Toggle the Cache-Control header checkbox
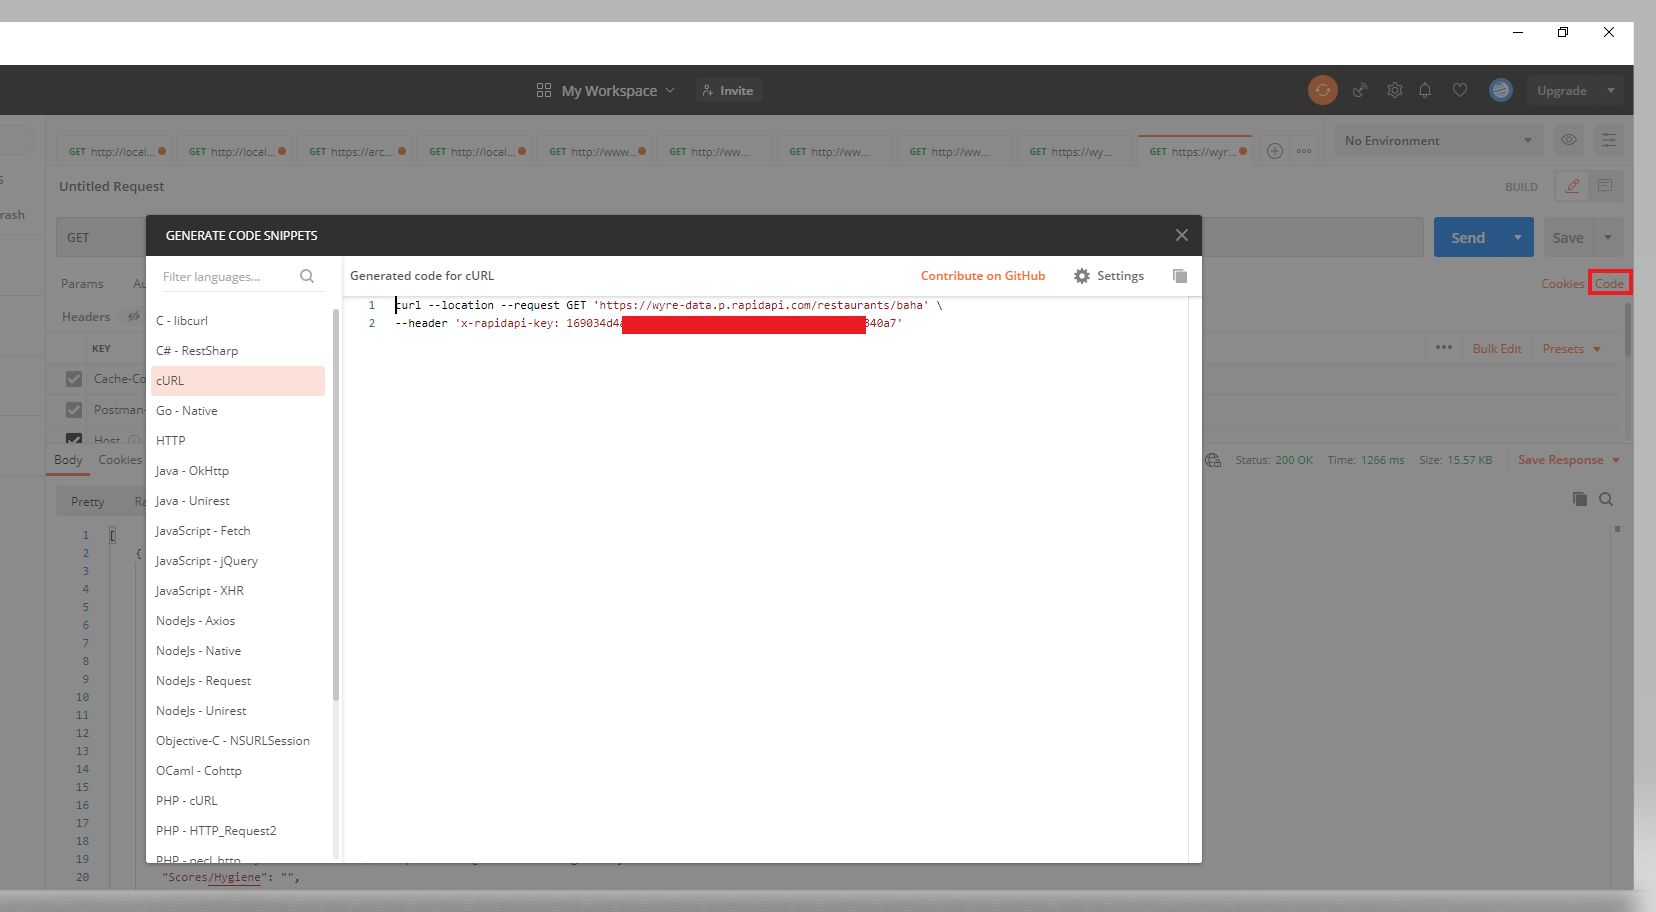 pos(74,379)
